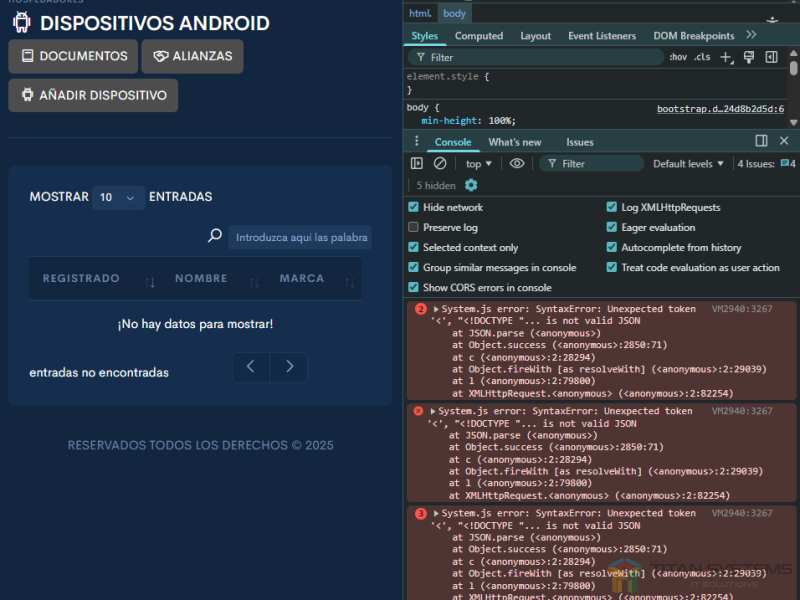Image resolution: width=800 pixels, height=600 pixels.
Task: Open bootstrap stylesheet source link
Action: [x=720, y=108]
